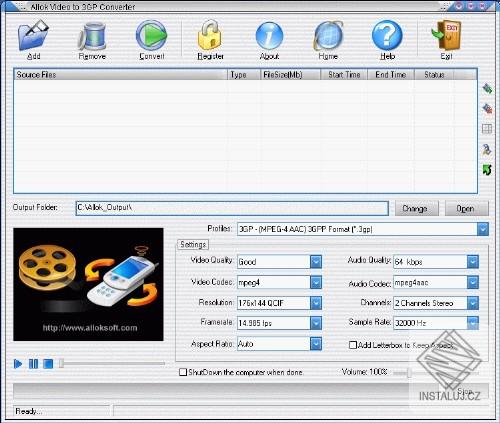The height and width of the screenshot is (423, 500).
Task: Open the Channels dropdown
Action: coord(473,303)
